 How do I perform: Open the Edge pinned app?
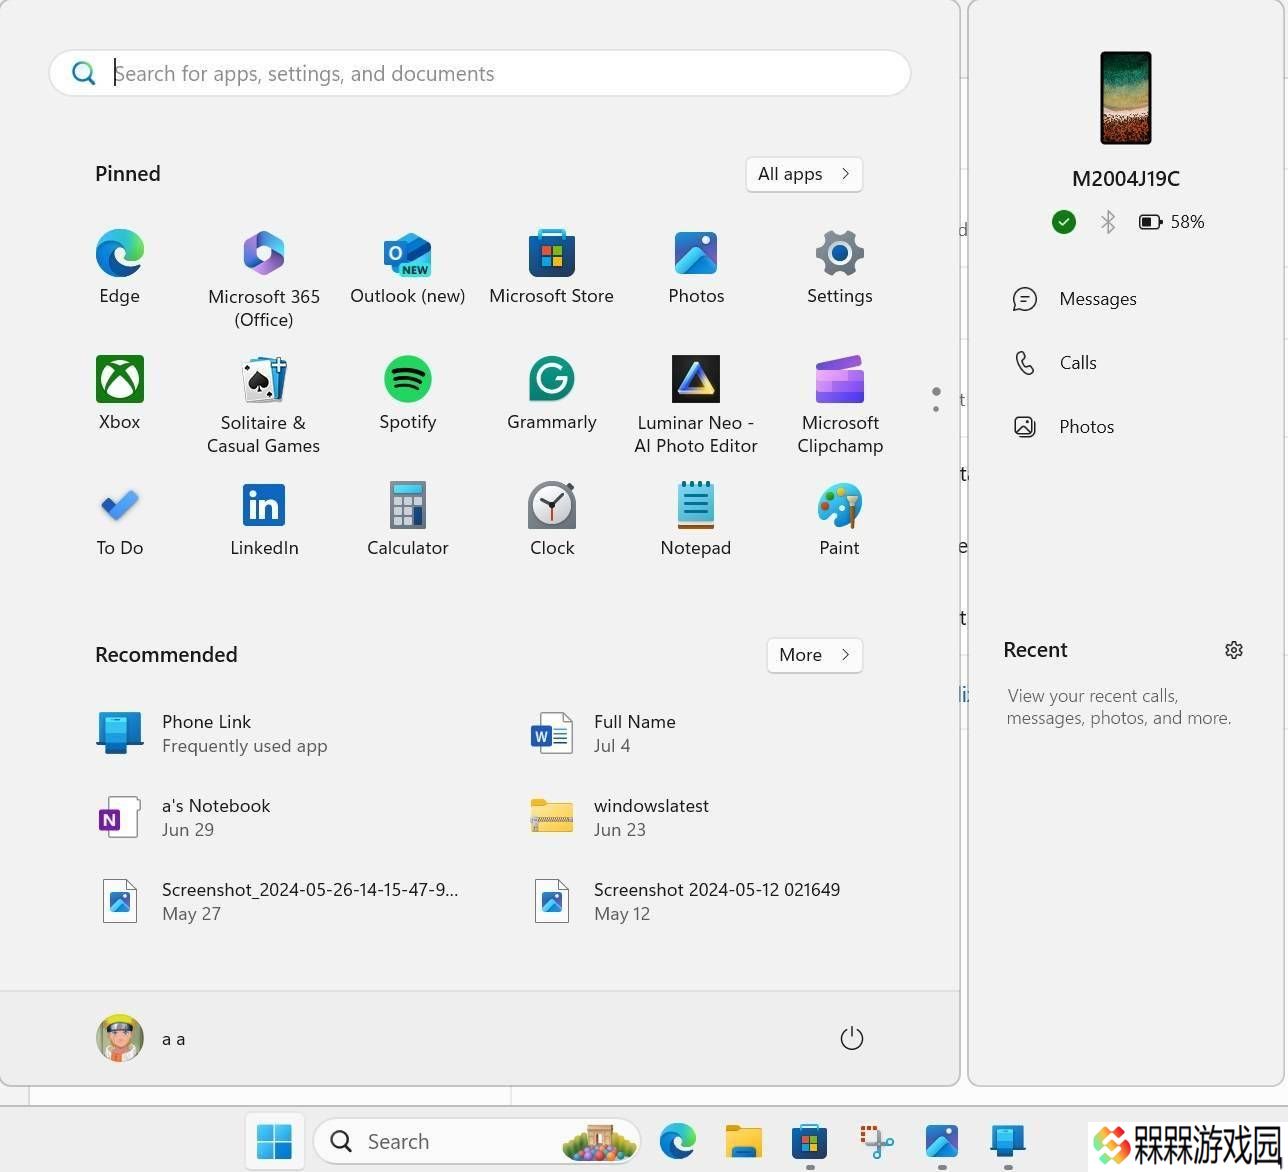(120, 267)
